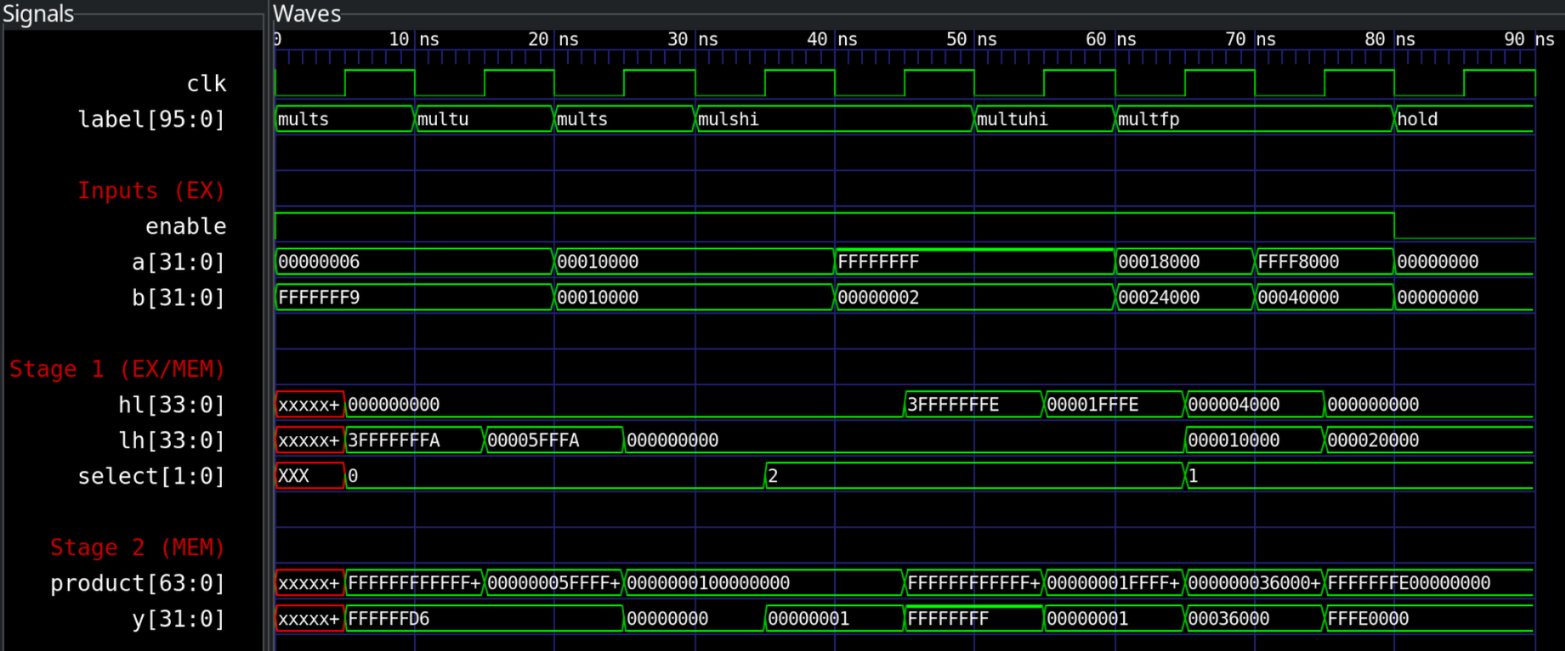Screen dimensions: 1565x651
Task: Click the select segment showing value 0
Action: coord(554,476)
